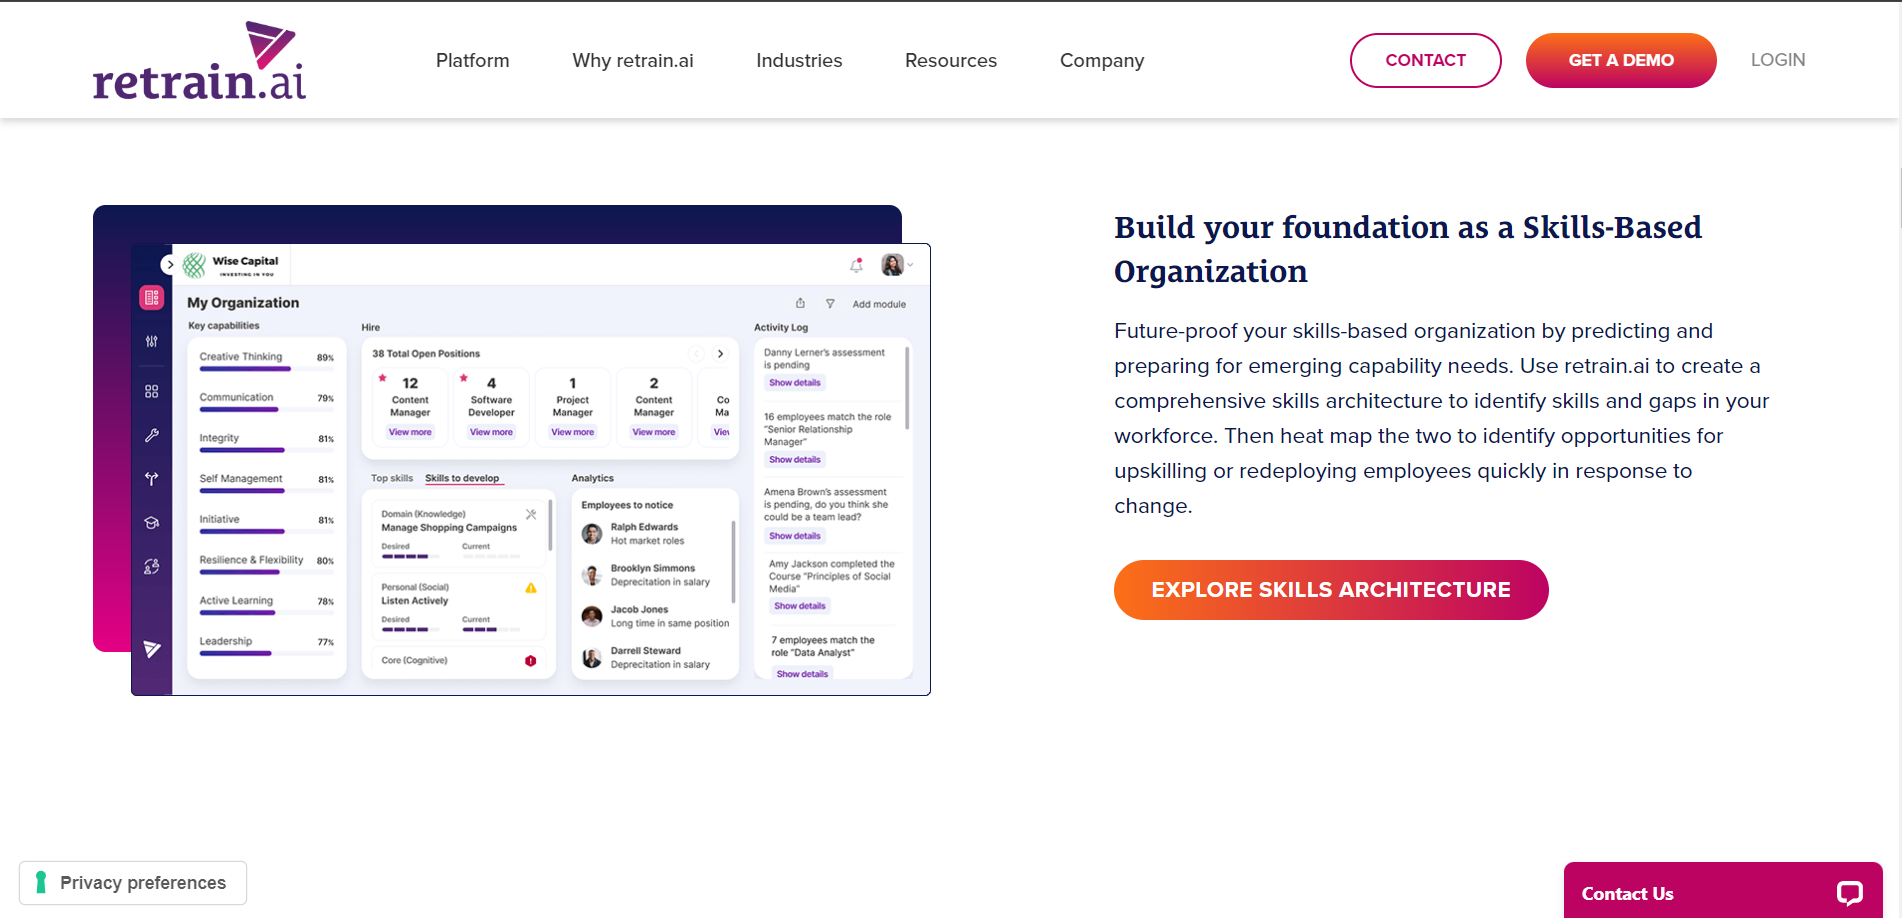The height and width of the screenshot is (918, 1902).
Task: Open the notification bell in dashboard
Action: coord(856,265)
